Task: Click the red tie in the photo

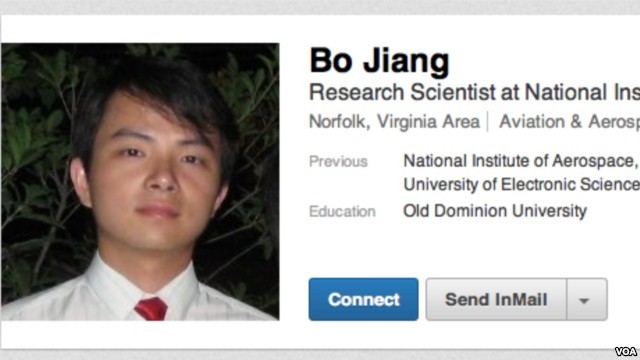Action: [151, 309]
